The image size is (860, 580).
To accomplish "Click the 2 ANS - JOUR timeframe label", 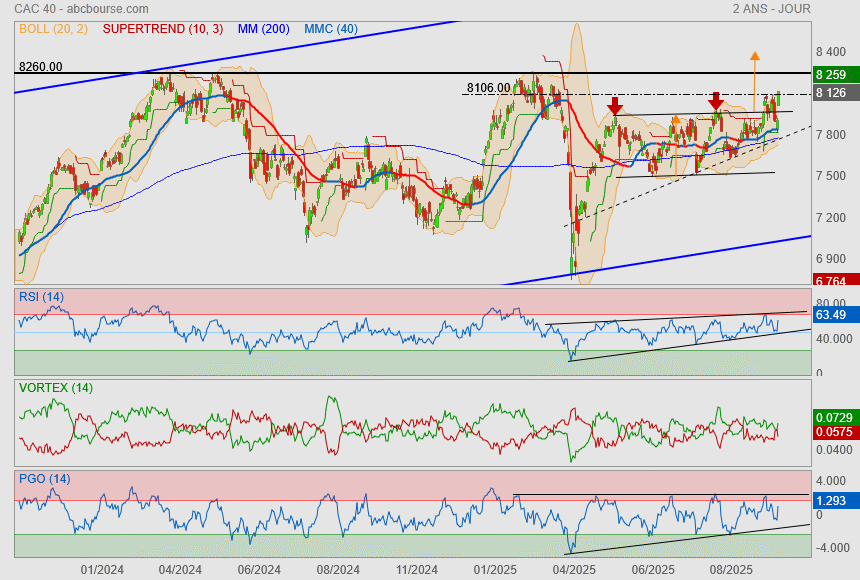I will click(x=771, y=9).
